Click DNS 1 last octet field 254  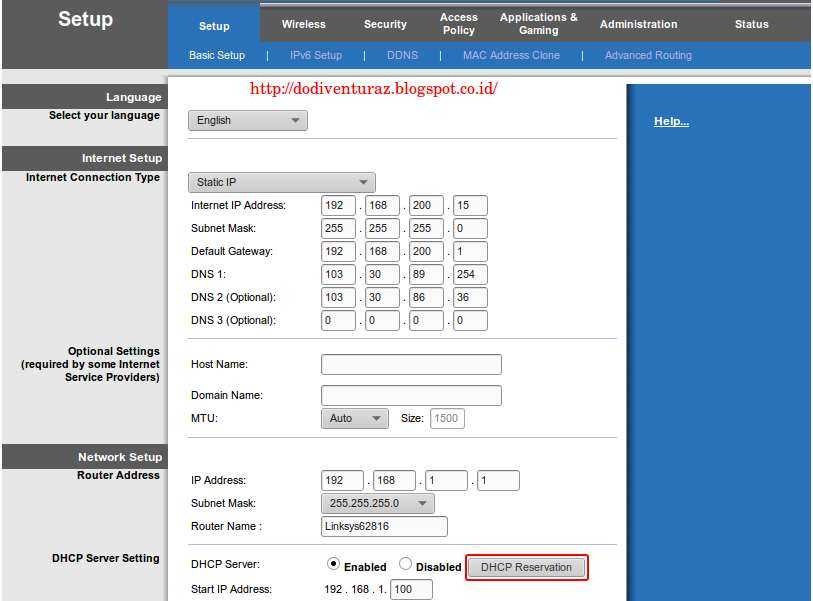coord(470,274)
